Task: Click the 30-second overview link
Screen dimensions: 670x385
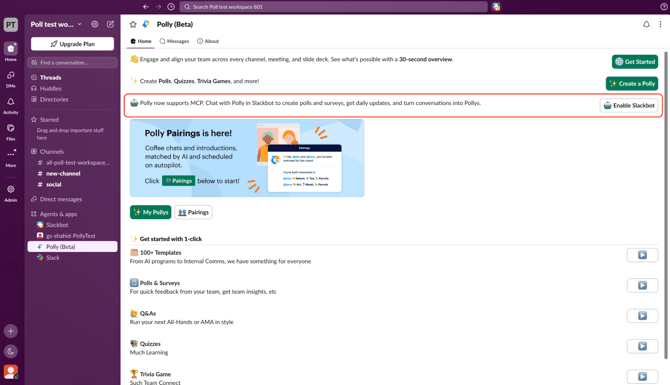Action: (426, 59)
